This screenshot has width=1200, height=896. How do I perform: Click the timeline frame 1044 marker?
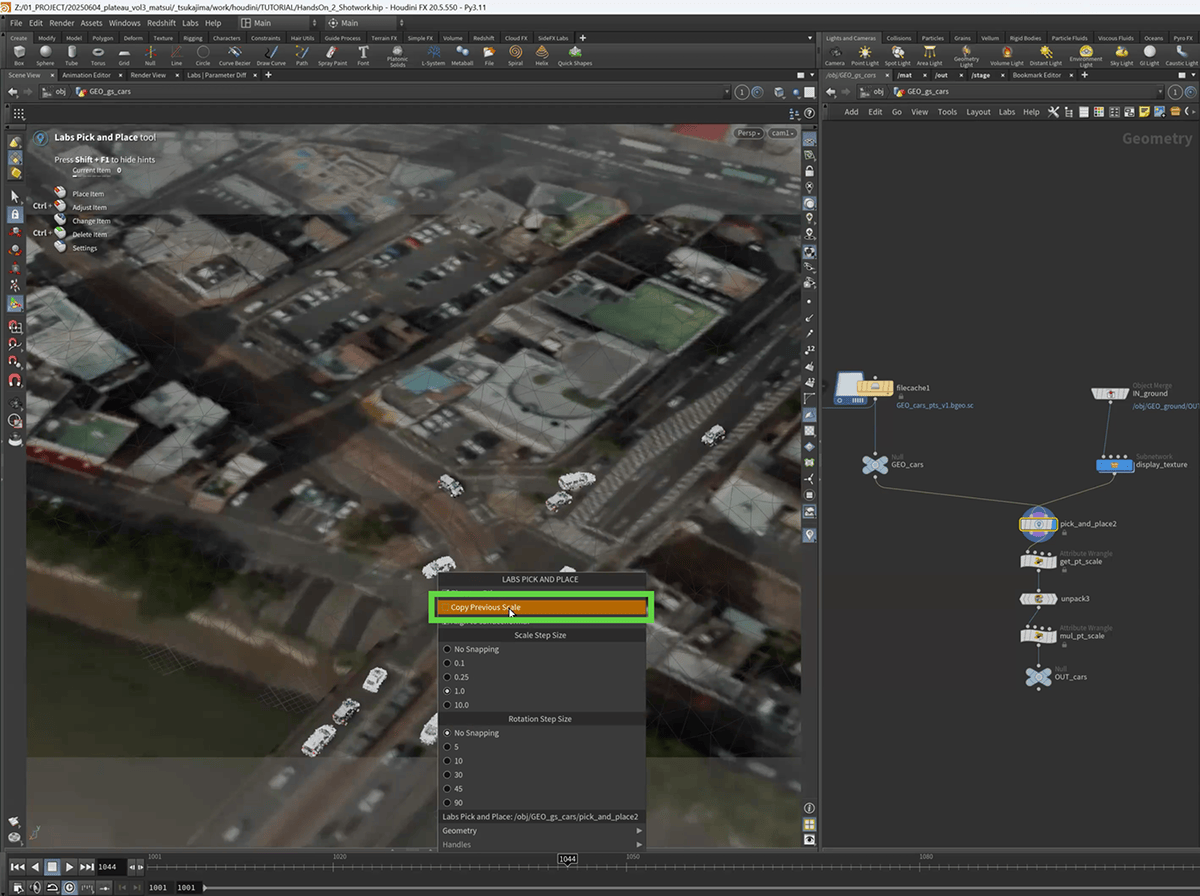(x=567, y=860)
